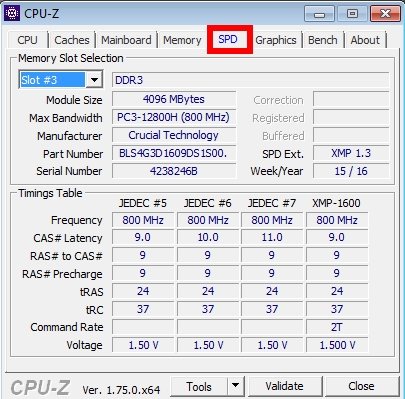The width and height of the screenshot is (405, 399).
Task: Click the Command Rate row label
Action: [x=67, y=327]
